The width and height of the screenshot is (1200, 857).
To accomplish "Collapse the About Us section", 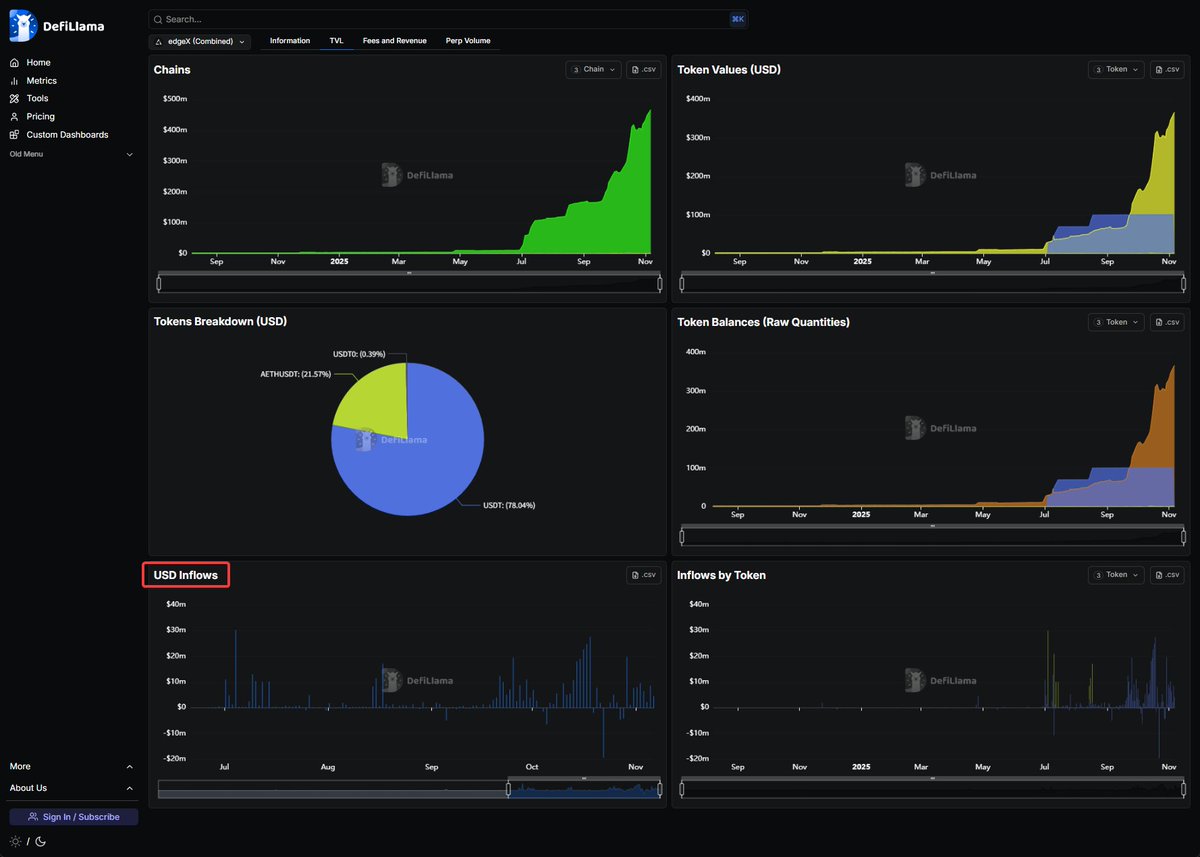I will click(x=71, y=788).
